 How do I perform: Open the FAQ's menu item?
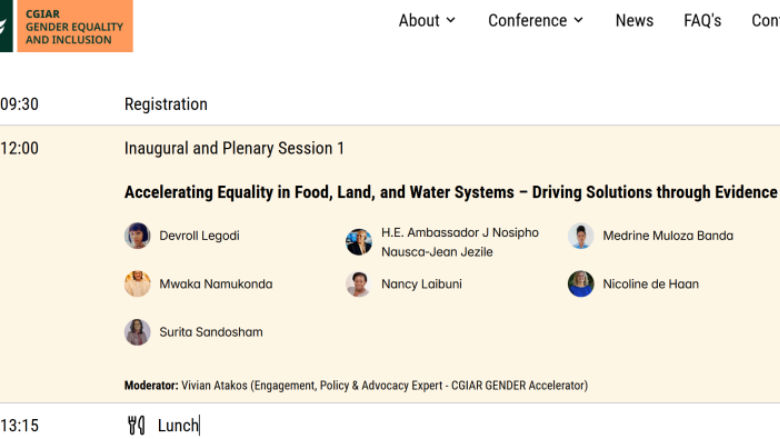702,20
